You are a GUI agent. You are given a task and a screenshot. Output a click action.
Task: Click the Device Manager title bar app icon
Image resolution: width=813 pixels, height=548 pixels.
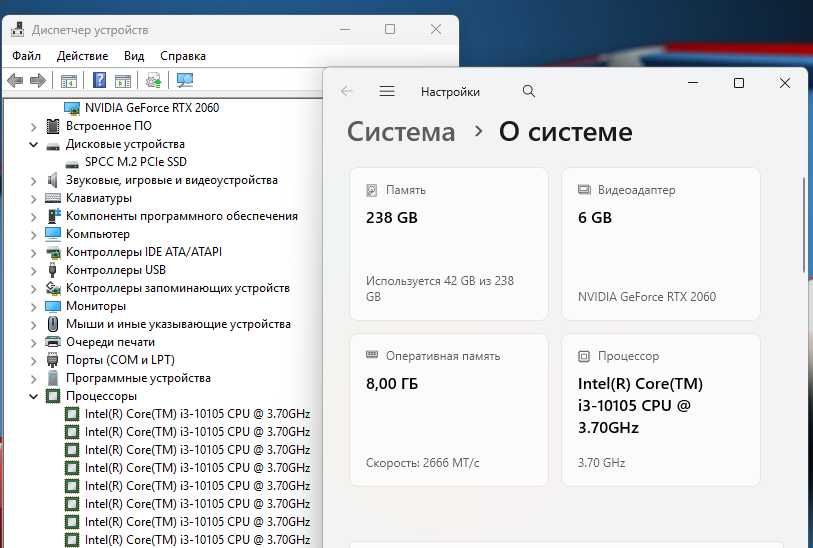pos(18,29)
